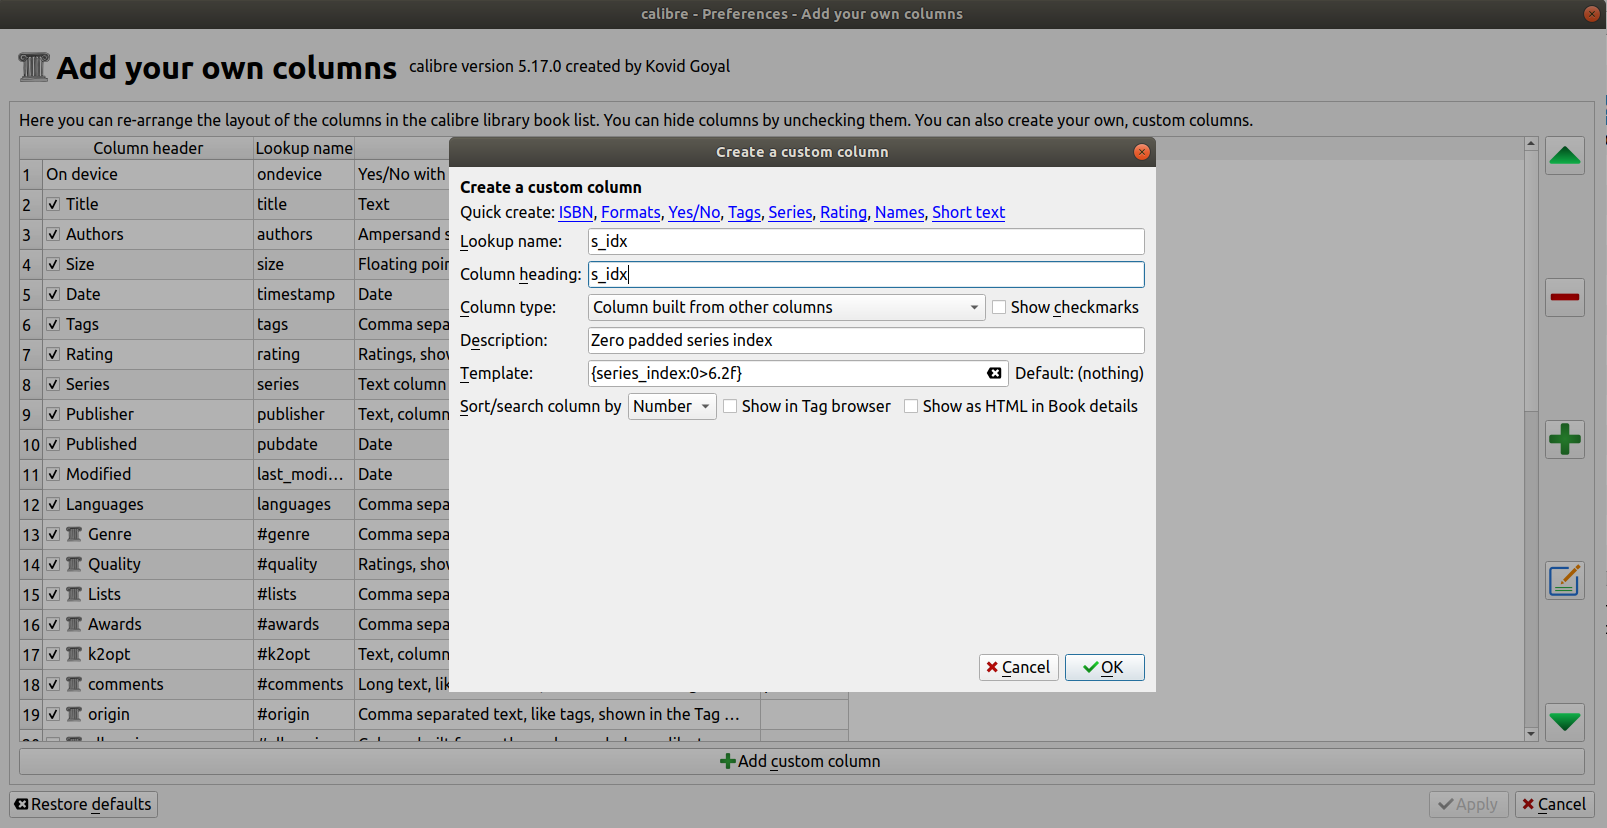Quick create an ISBN column
This screenshot has width=1607, height=828.
pyautogui.click(x=575, y=212)
